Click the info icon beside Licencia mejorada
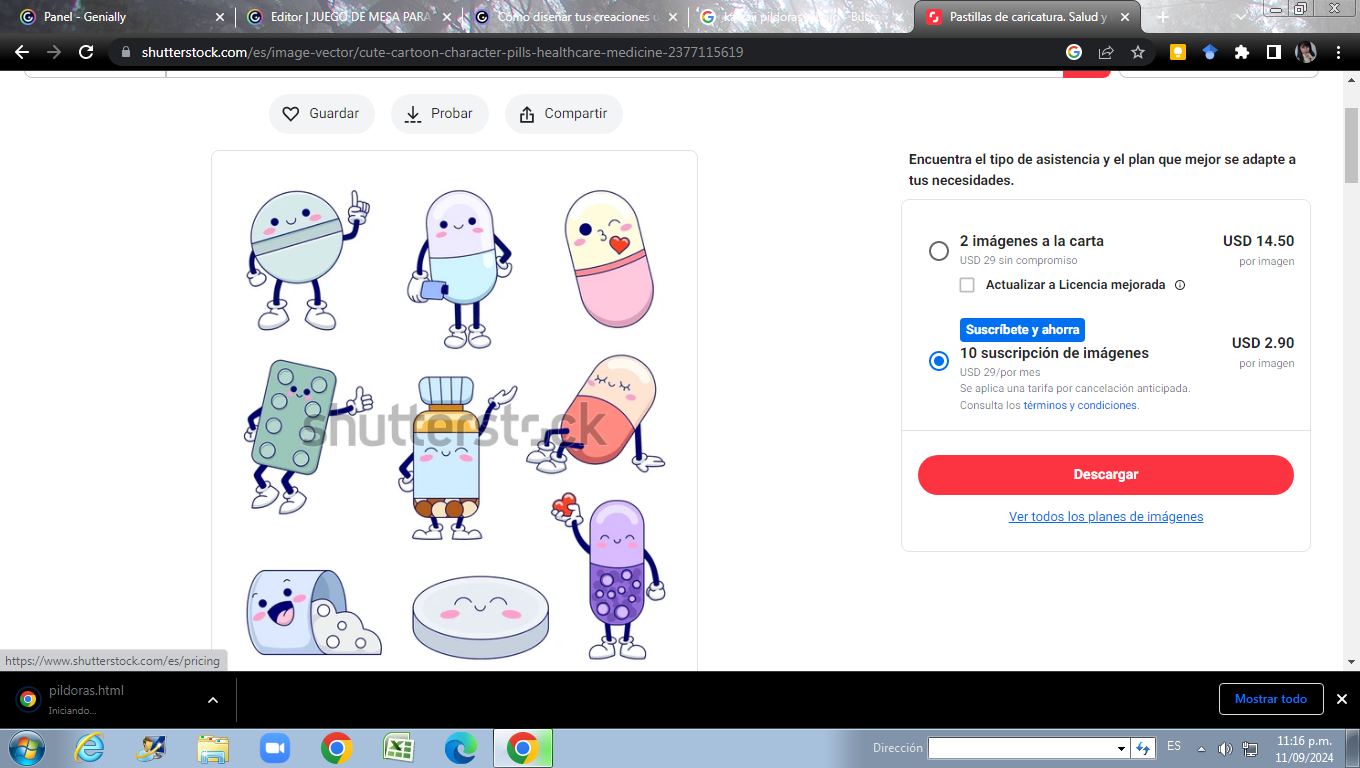 click(1180, 285)
